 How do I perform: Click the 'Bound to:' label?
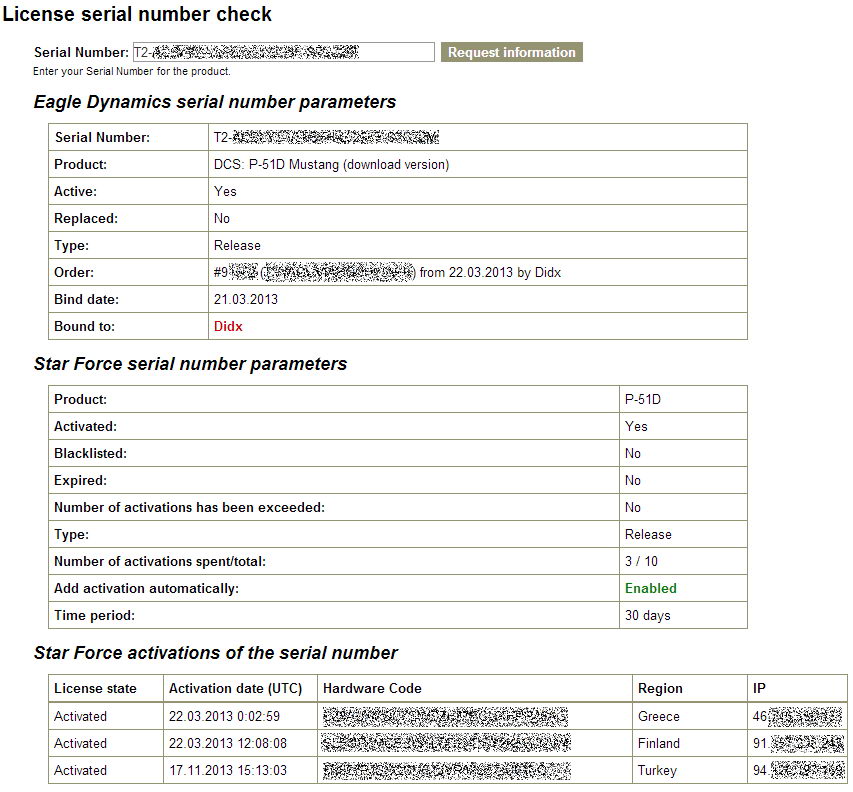tap(84, 326)
